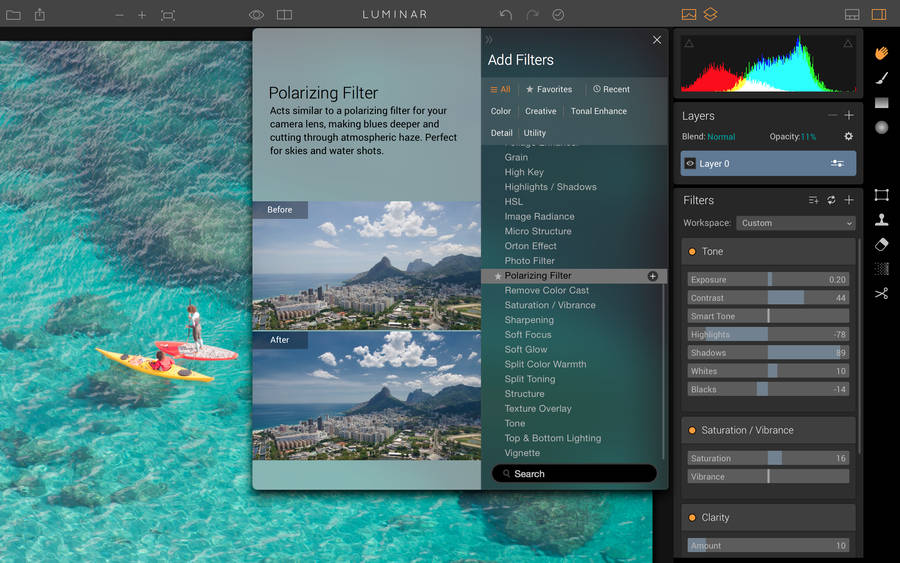Viewport: 900px width, 563px height.
Task: Click the reset filters refresh icon
Action: pos(831,200)
